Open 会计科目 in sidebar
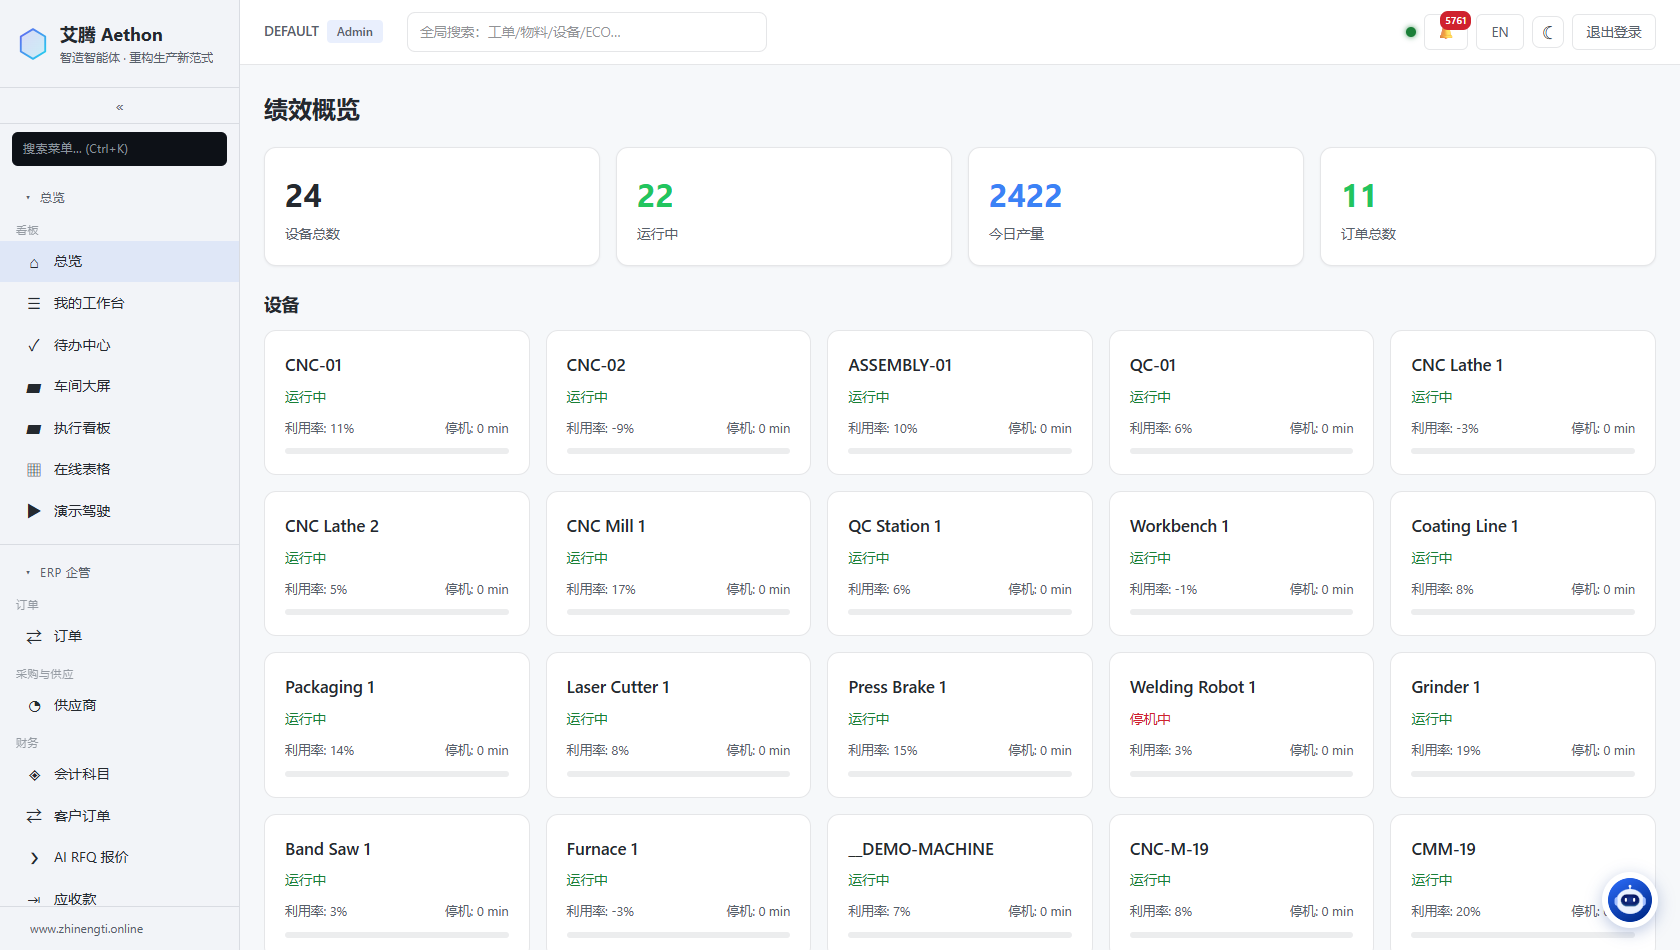 (120, 774)
